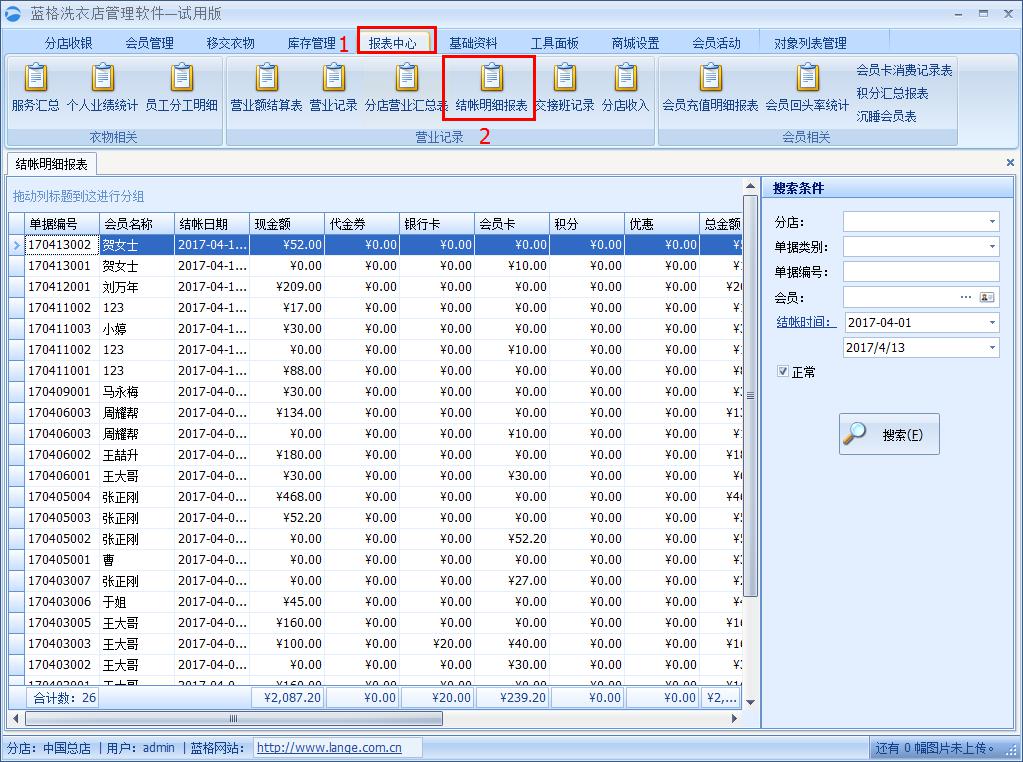This screenshot has height=762, width=1023.
Task: Close the 结帐明细报表 tab panel
Action: 1010,162
